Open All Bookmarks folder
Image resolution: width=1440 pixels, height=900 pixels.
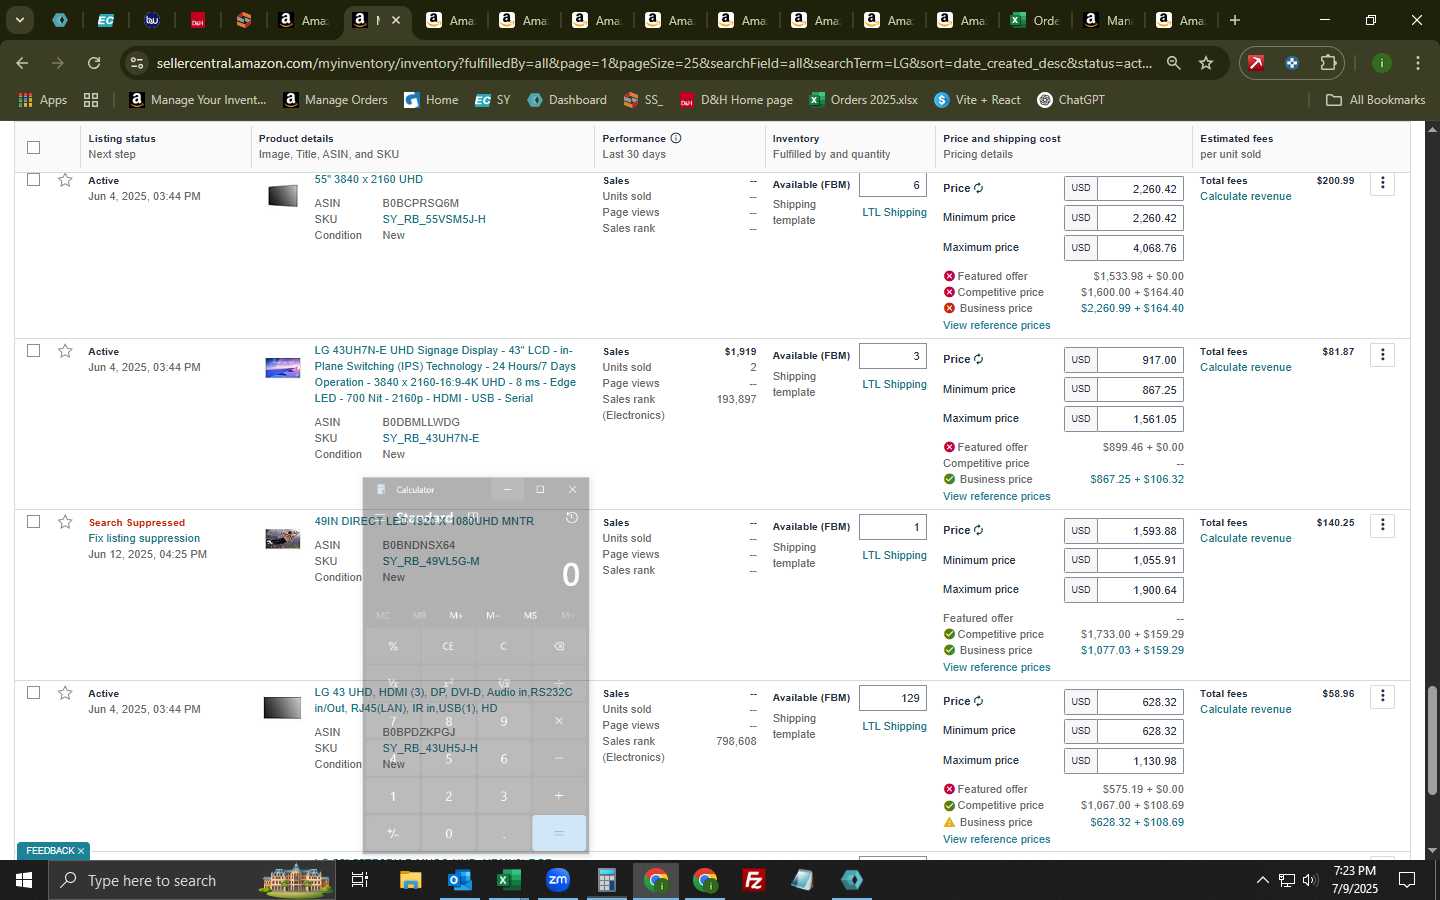coord(1375,100)
